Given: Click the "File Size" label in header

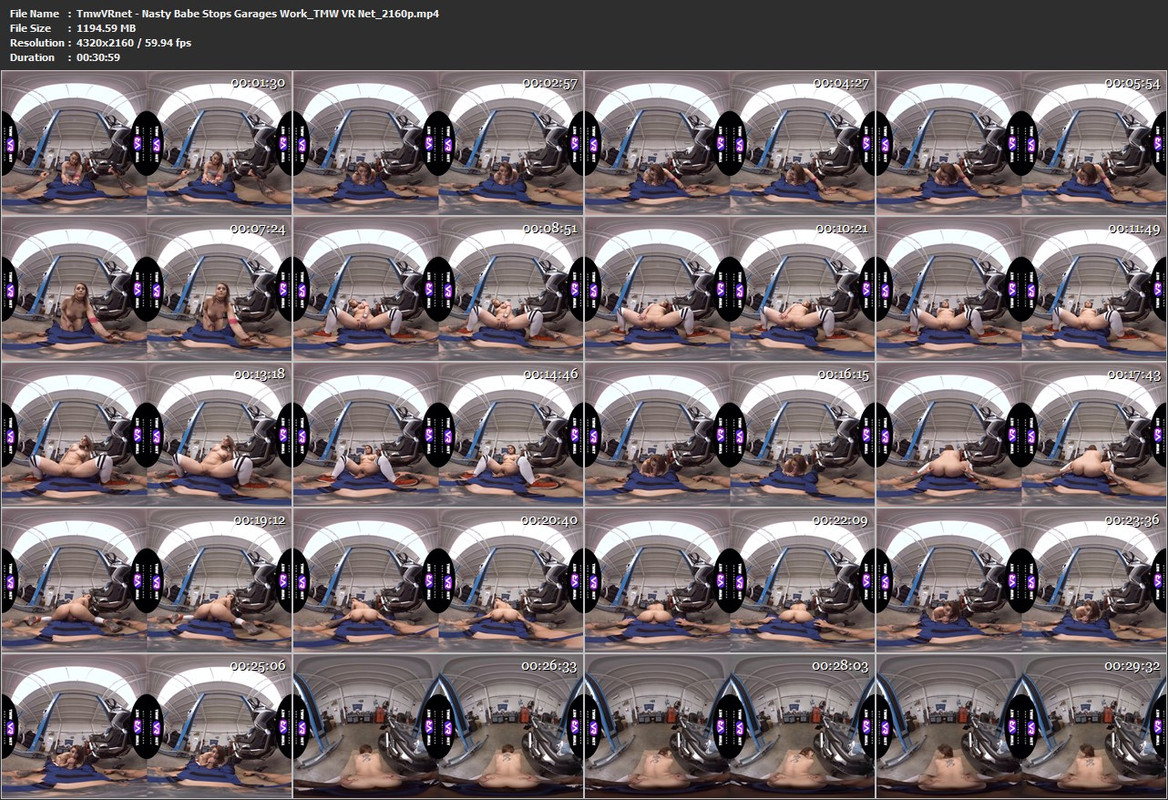Looking at the screenshot, I should point(31,28).
